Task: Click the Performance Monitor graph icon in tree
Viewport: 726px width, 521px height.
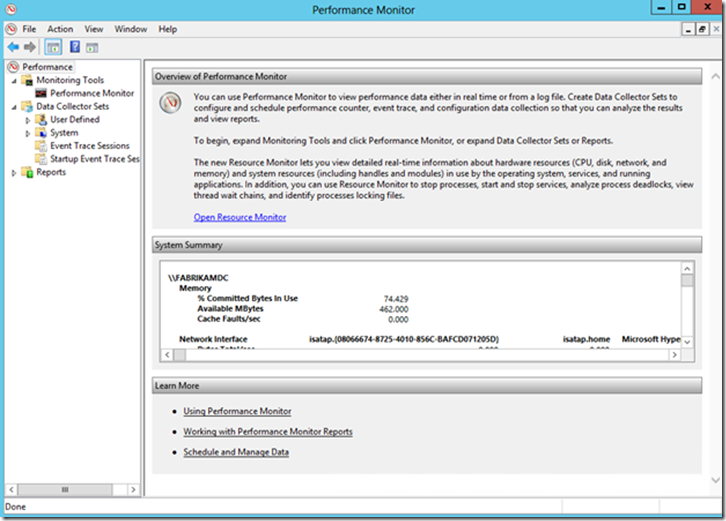Action: pyautogui.click(x=41, y=93)
